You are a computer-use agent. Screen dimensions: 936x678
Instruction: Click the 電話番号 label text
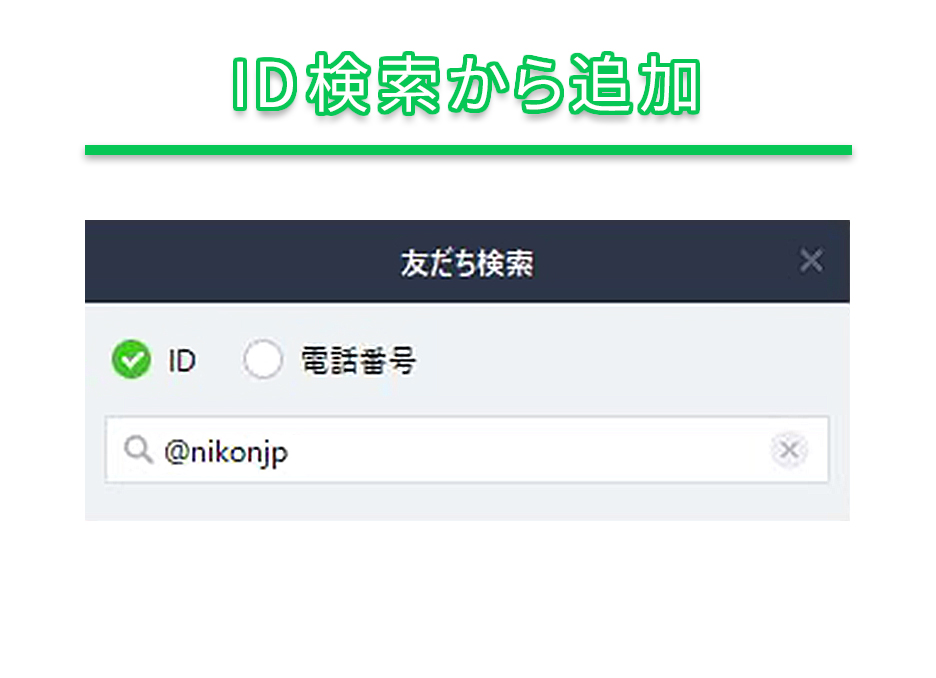pos(358,360)
